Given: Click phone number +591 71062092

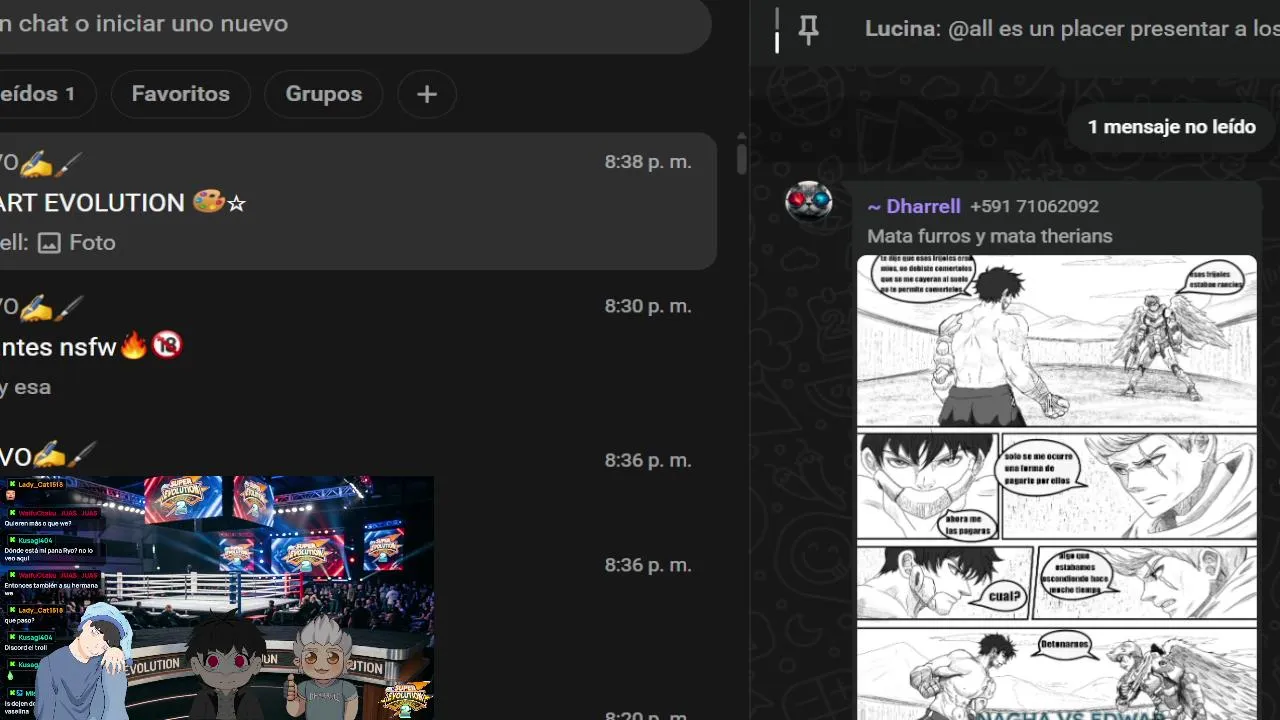Looking at the screenshot, I should 1034,206.
